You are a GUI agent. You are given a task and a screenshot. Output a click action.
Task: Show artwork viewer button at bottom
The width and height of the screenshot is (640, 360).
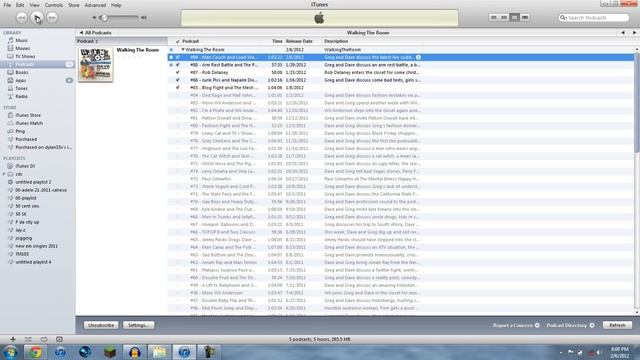point(59,339)
